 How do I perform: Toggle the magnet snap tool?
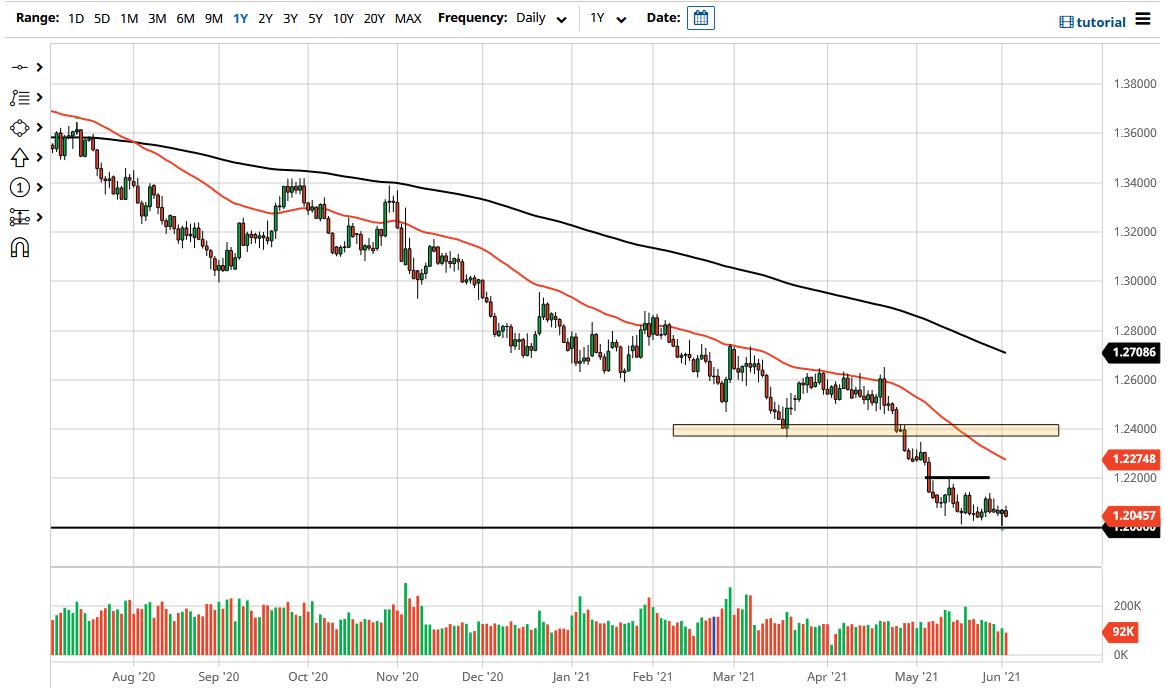coord(20,247)
